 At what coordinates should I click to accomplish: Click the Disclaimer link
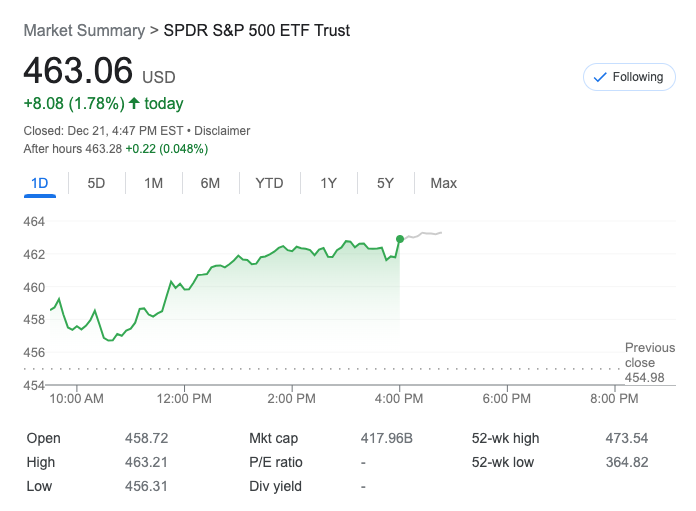pos(222,131)
